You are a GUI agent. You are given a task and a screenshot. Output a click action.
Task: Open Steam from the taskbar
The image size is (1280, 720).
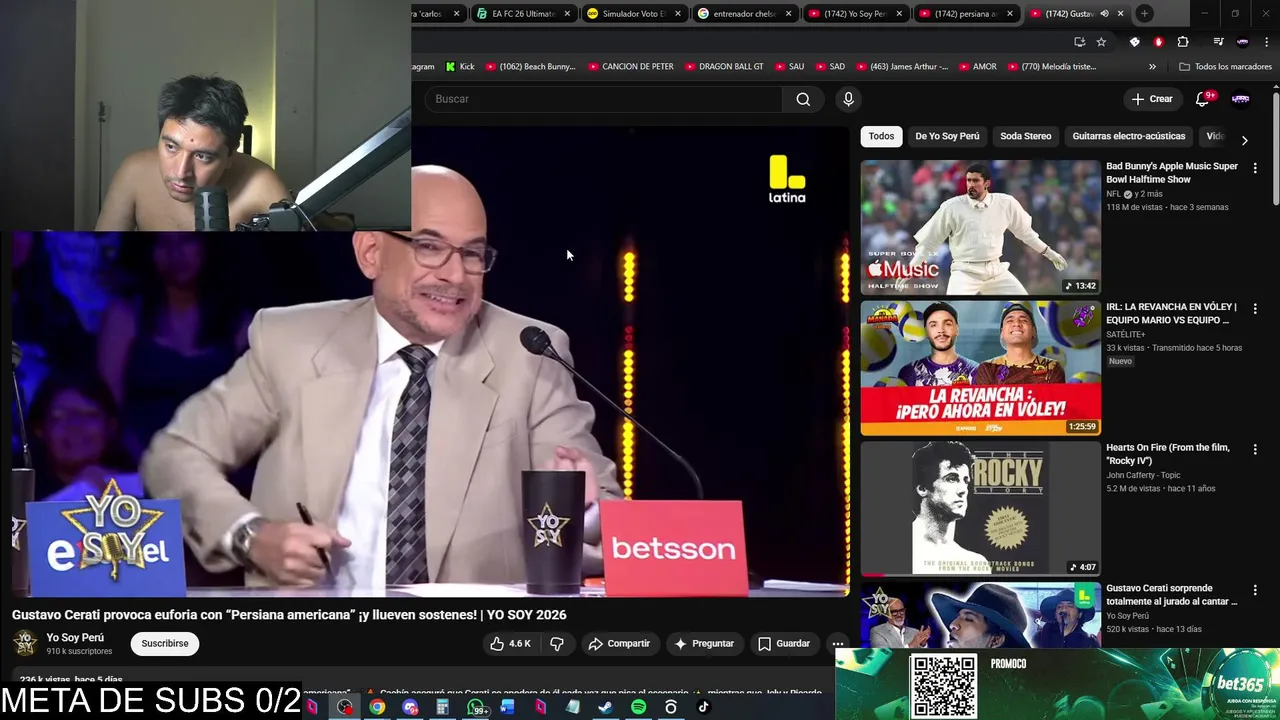[605, 707]
